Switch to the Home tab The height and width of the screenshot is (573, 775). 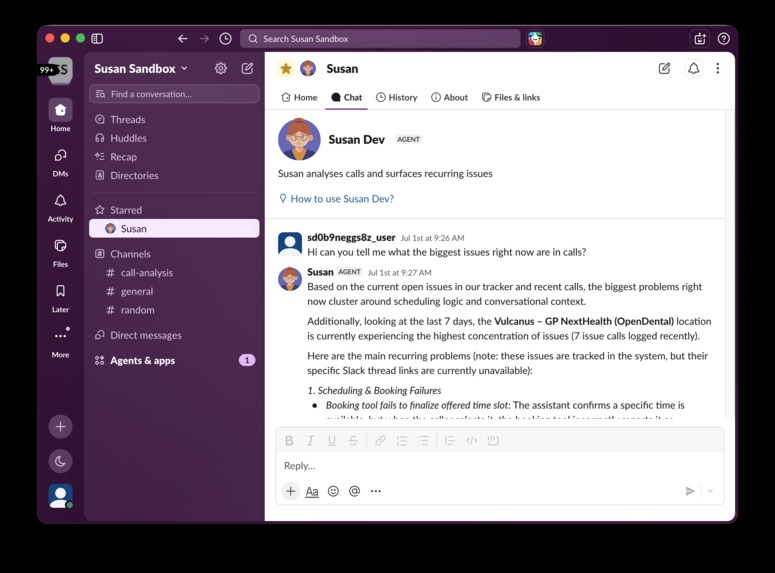[x=299, y=97]
